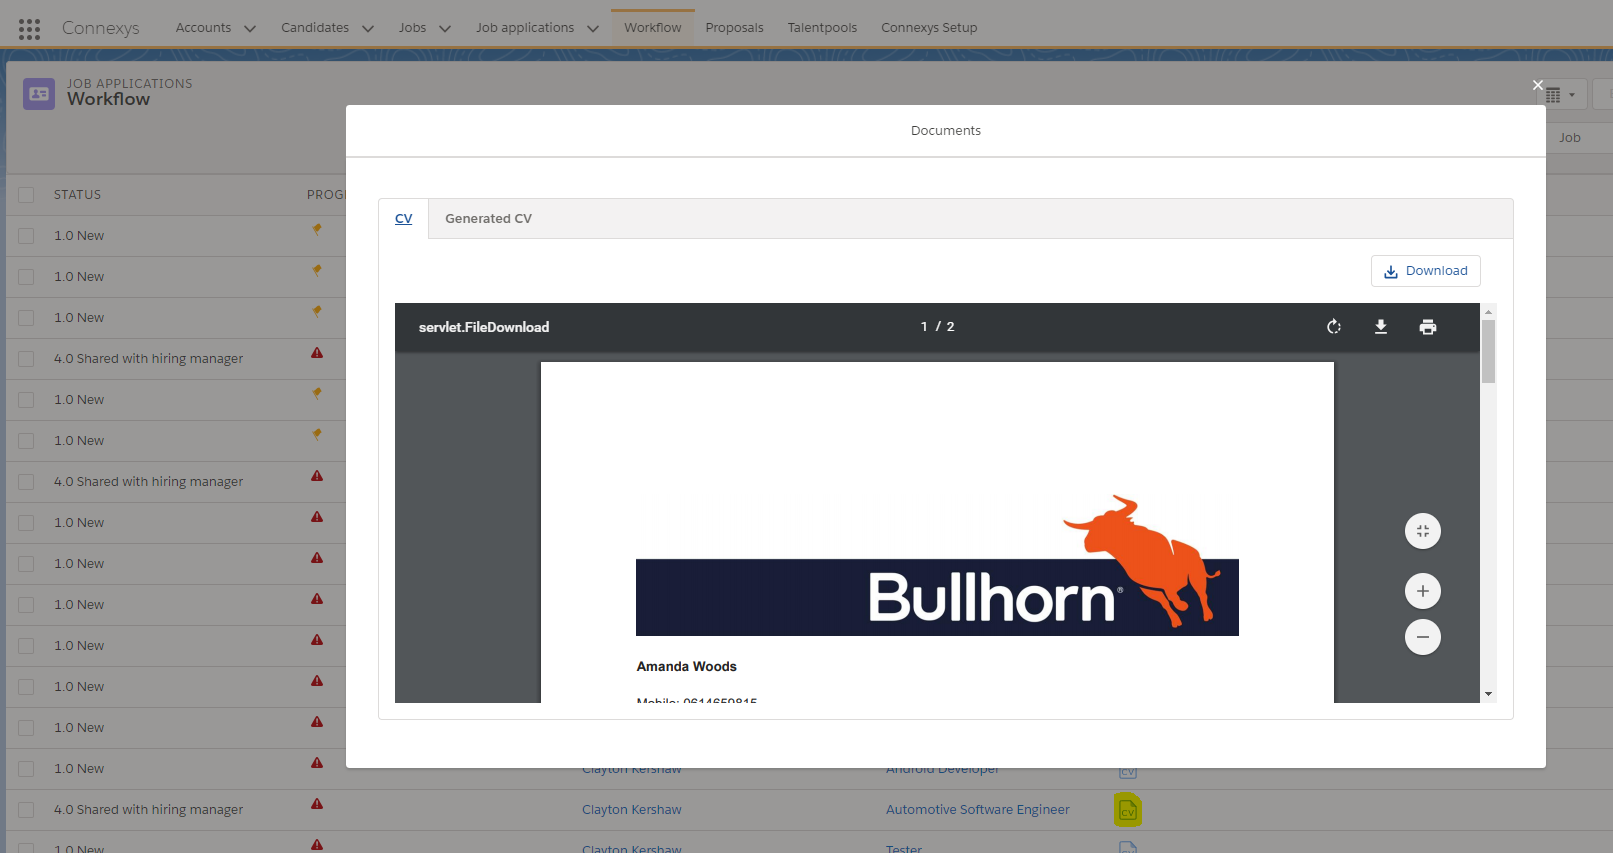This screenshot has width=1613, height=853.
Task: Click the Workflow job applications icon
Action: coord(39,94)
